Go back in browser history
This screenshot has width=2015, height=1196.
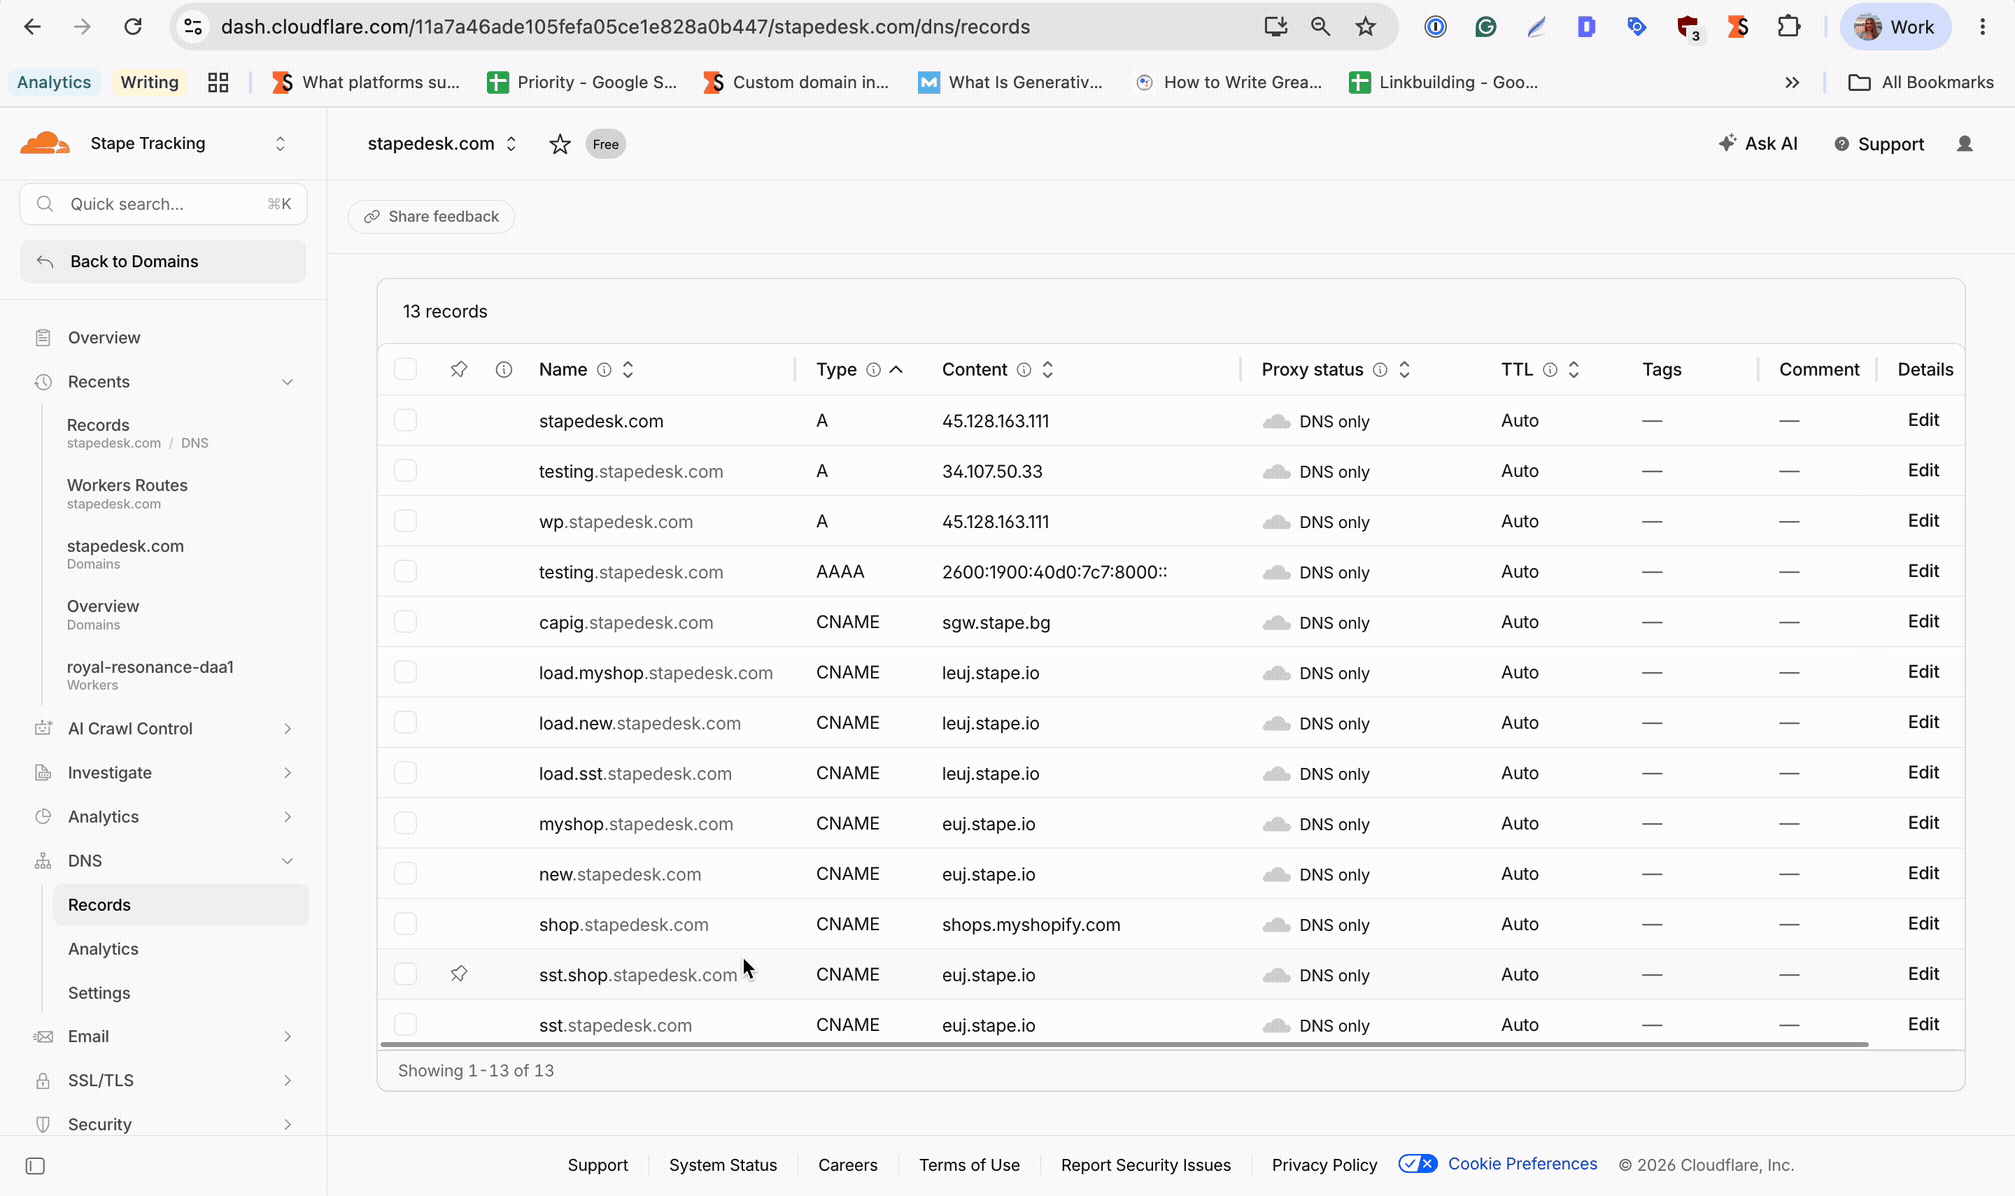32,27
